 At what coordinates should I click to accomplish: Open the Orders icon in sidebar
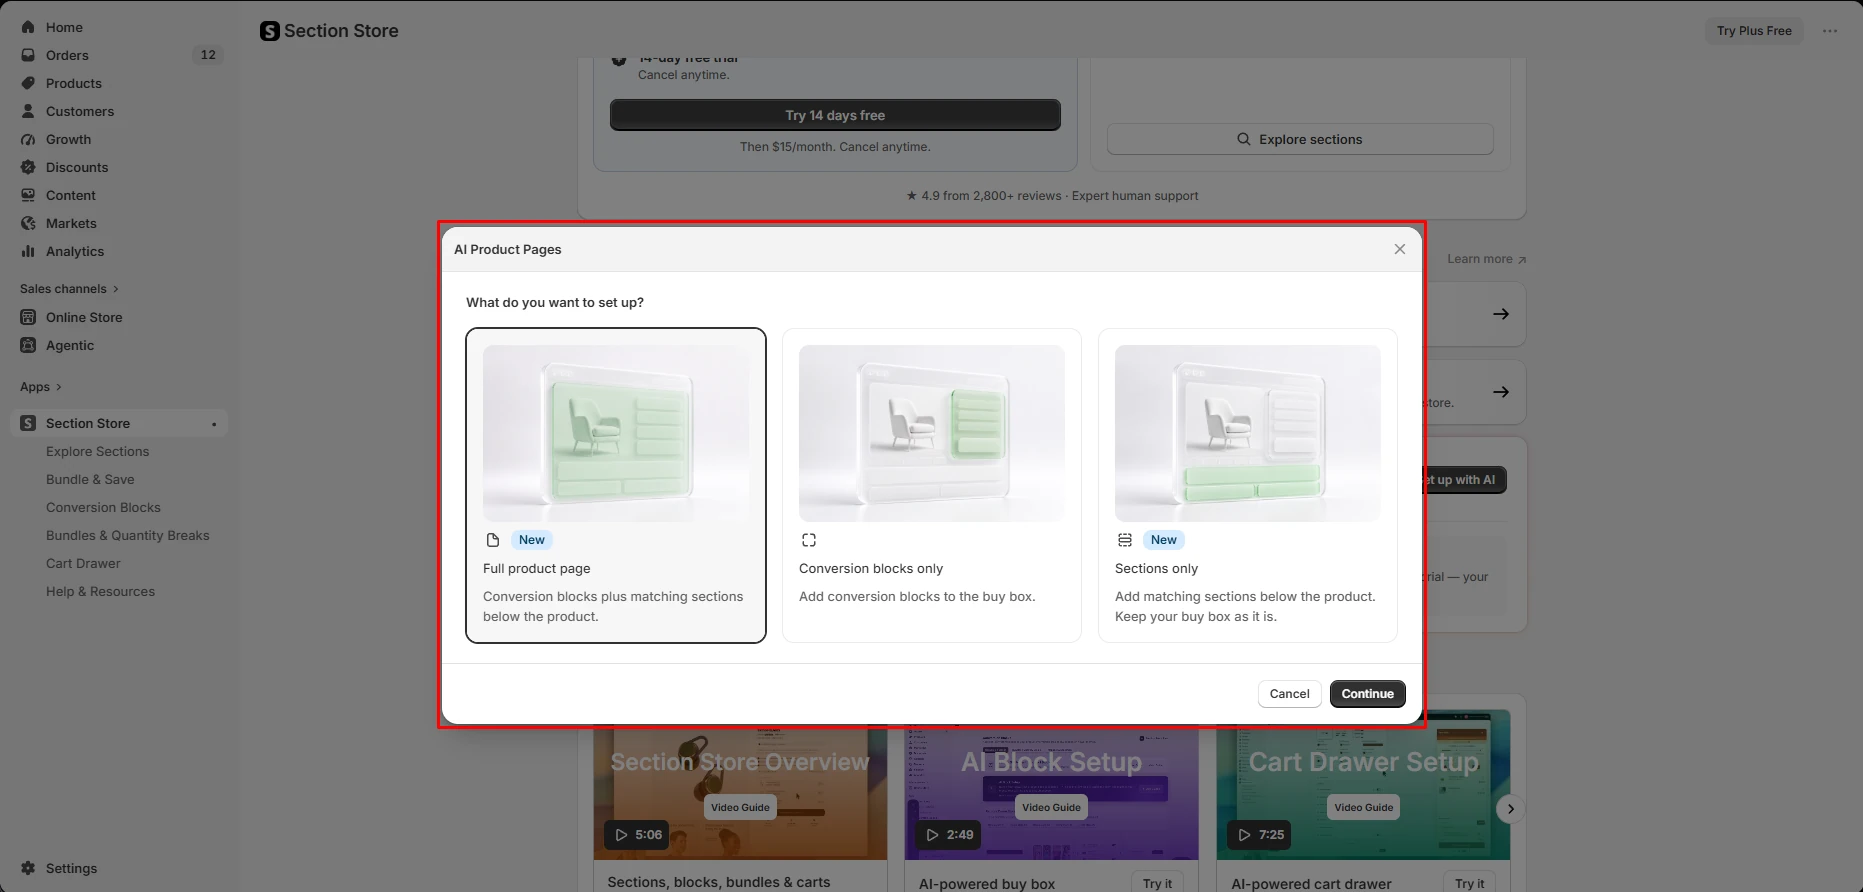point(28,55)
